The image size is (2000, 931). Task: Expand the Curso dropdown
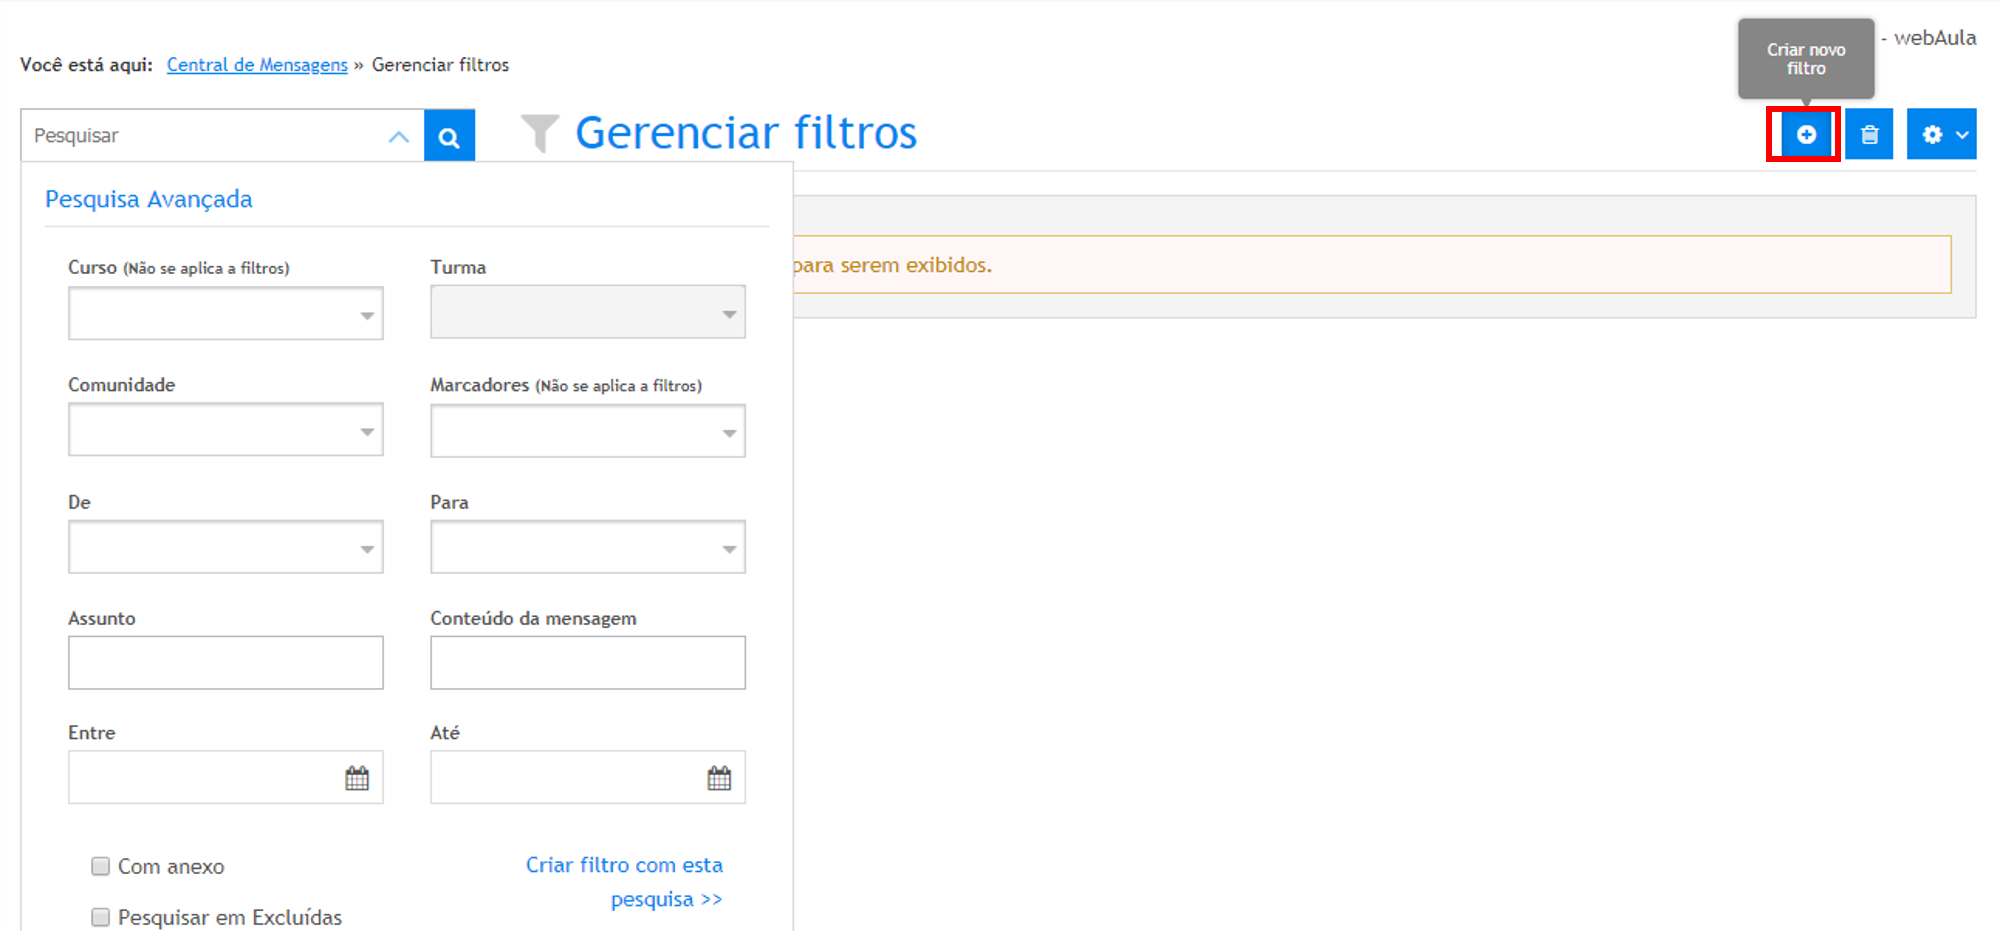[226, 314]
